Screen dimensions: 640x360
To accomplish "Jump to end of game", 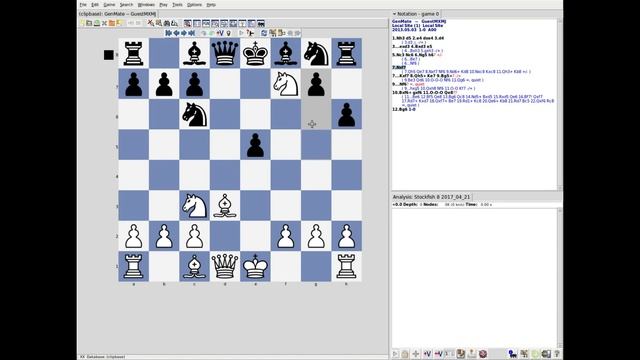I will click(x=191, y=33).
